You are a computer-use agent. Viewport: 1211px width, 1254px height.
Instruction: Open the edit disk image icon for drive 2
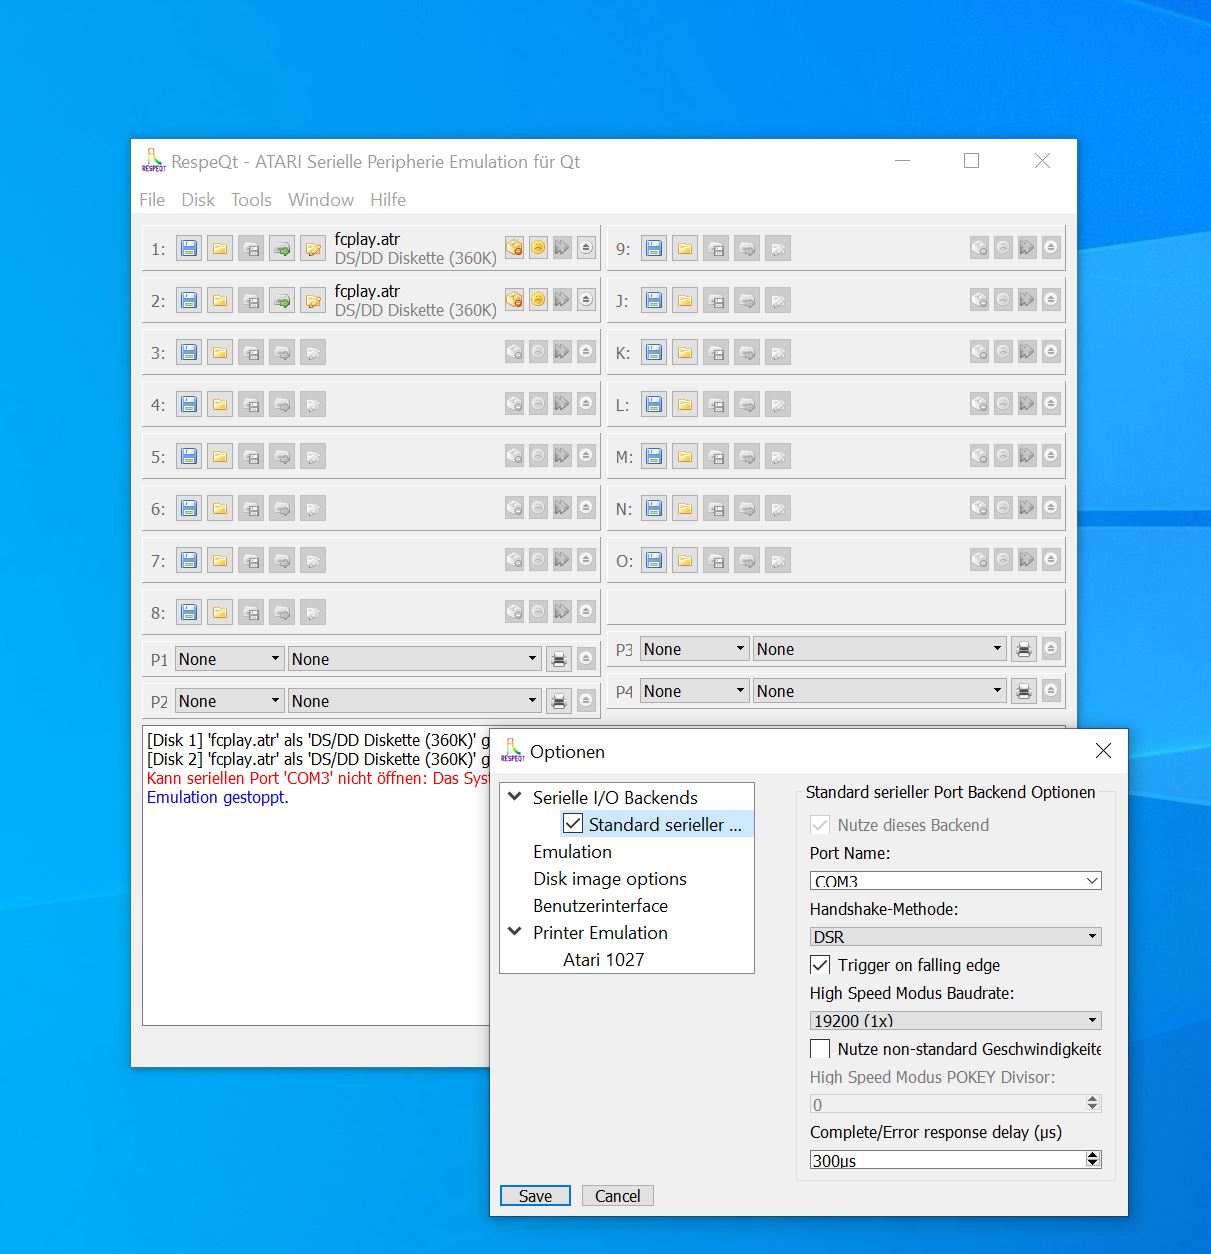coord(313,300)
